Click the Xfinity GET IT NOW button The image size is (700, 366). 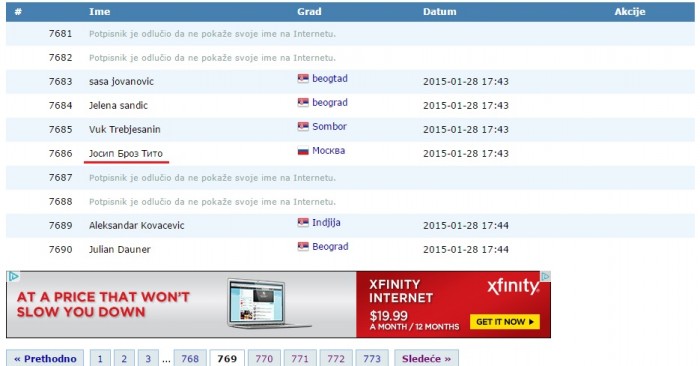coord(505,322)
